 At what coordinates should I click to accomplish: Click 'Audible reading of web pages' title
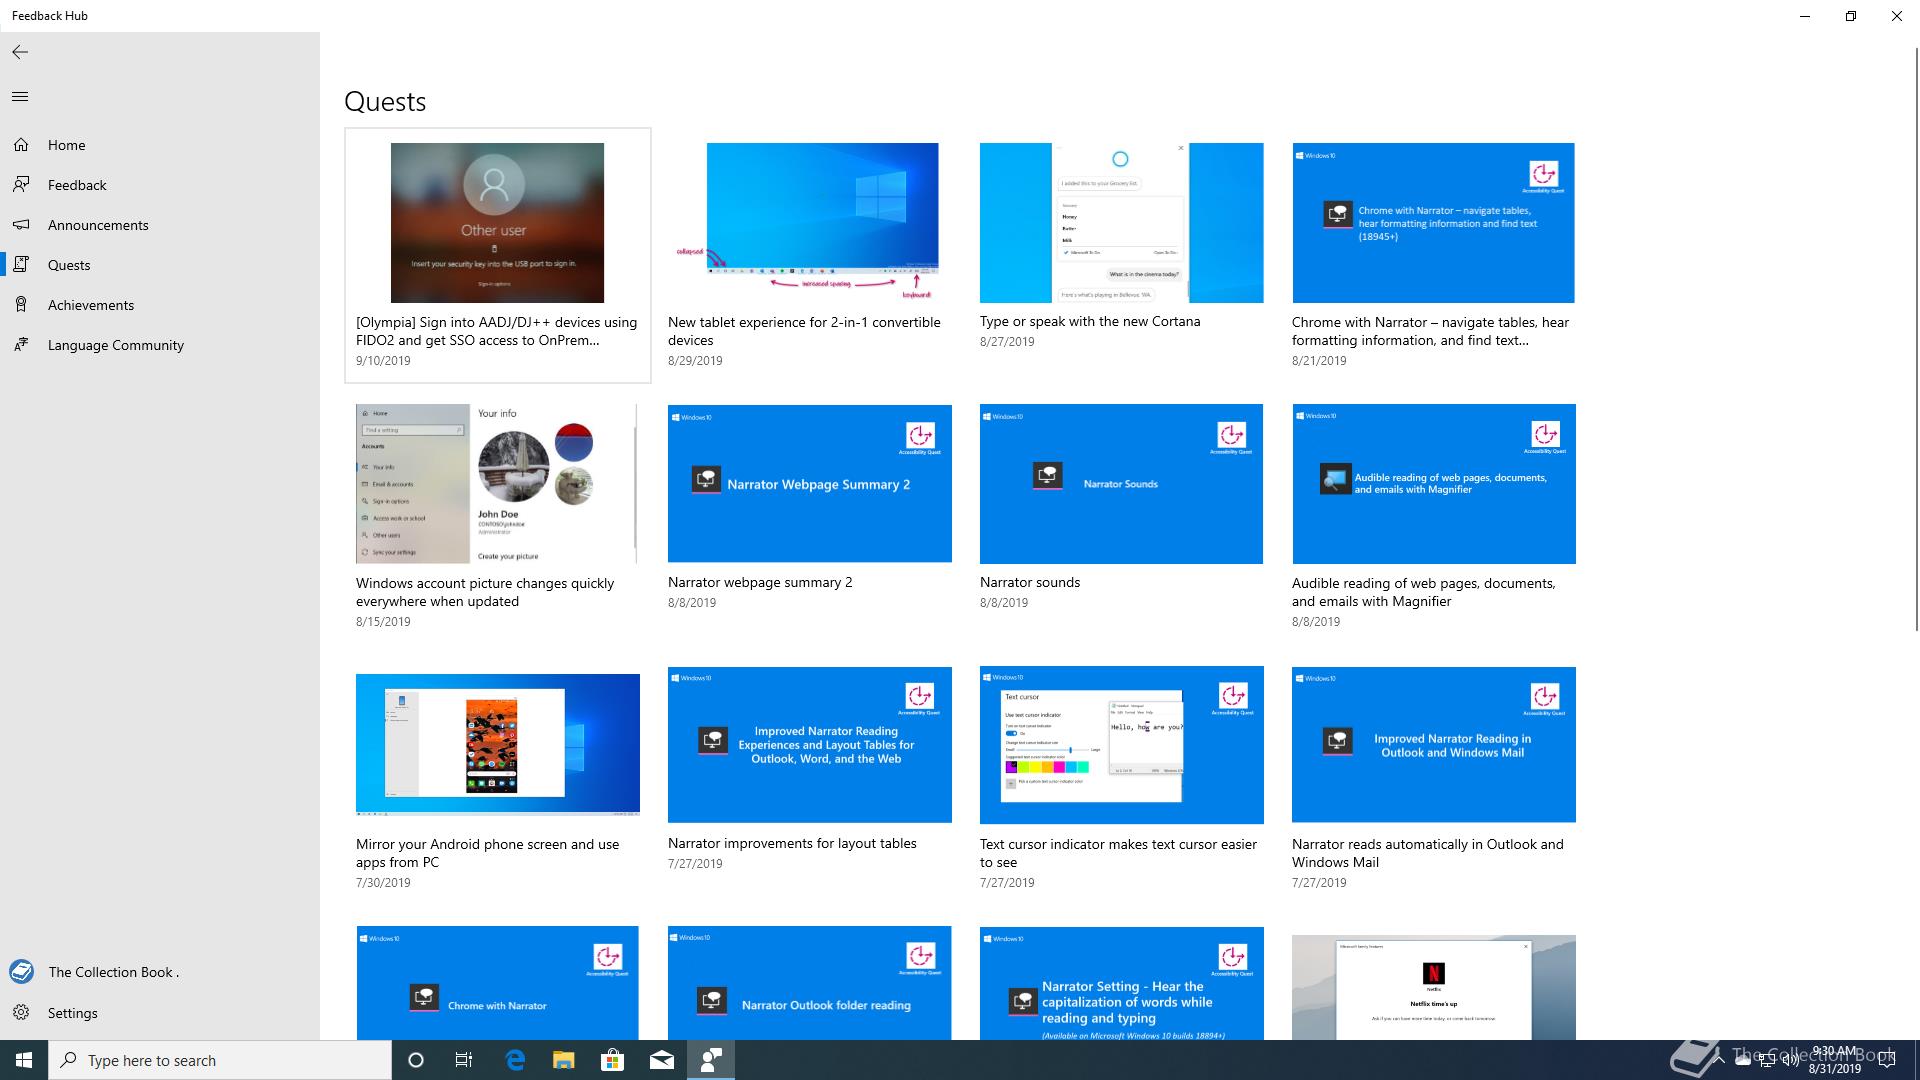coord(1423,592)
